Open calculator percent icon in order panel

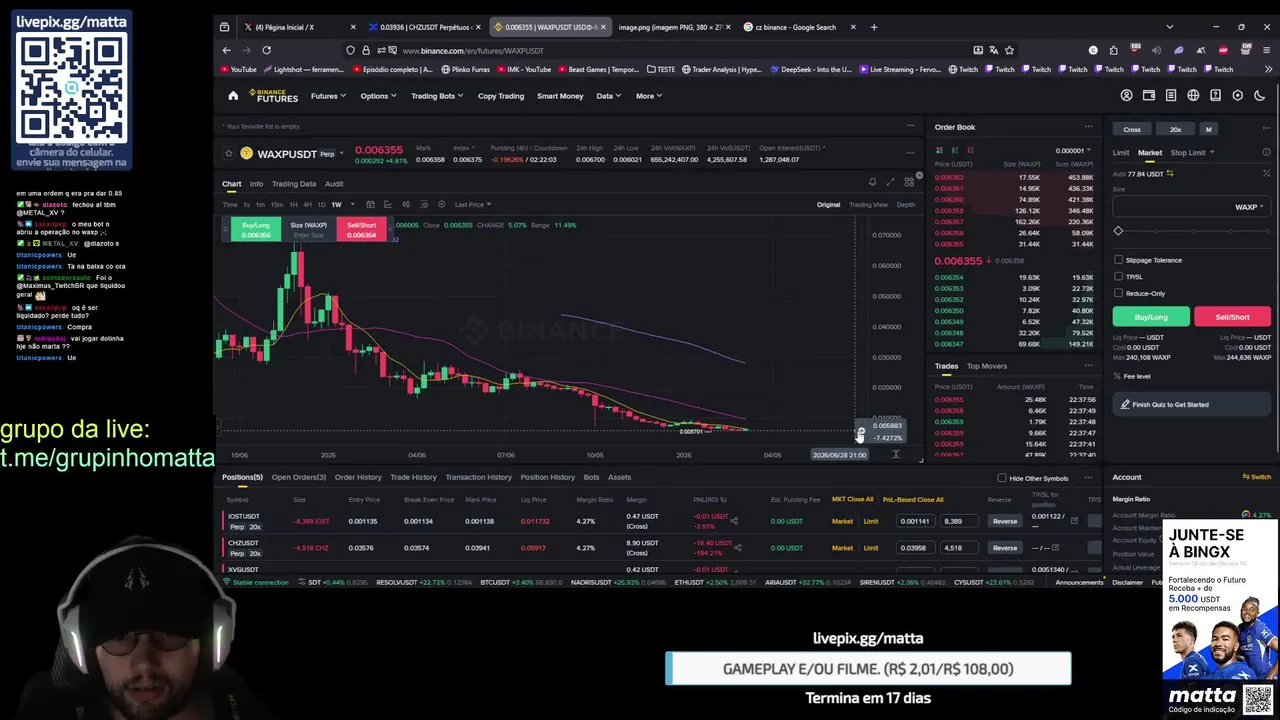[x=1266, y=174]
